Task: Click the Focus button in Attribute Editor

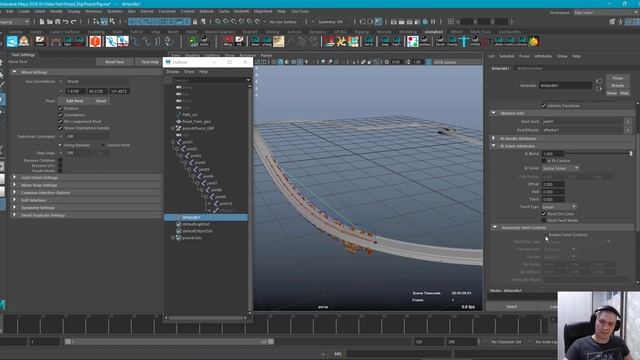Action: [x=618, y=78]
